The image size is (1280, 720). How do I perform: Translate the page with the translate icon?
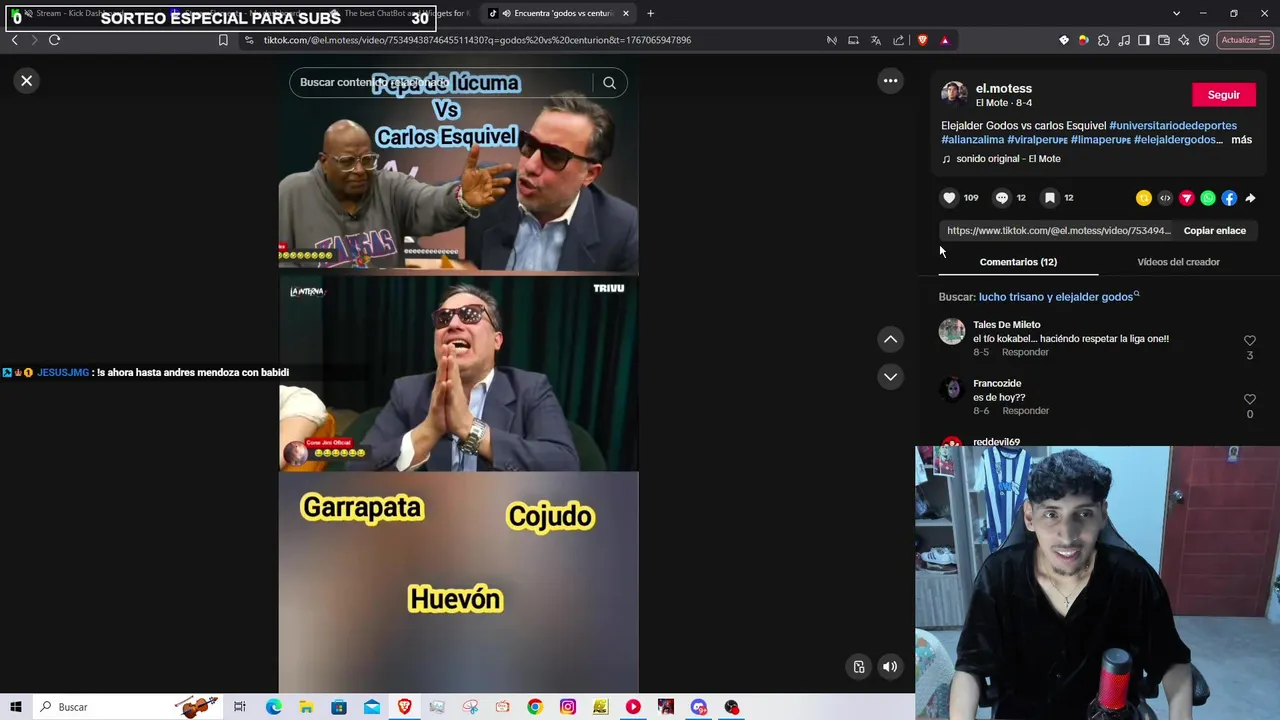876,40
